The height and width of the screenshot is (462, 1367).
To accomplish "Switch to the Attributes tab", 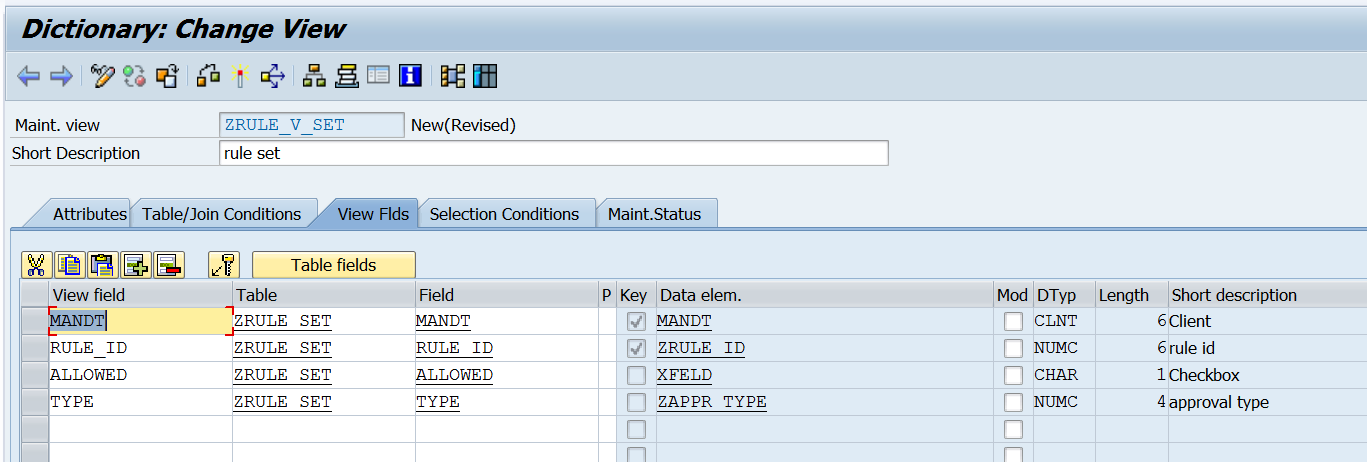I will click(89, 214).
